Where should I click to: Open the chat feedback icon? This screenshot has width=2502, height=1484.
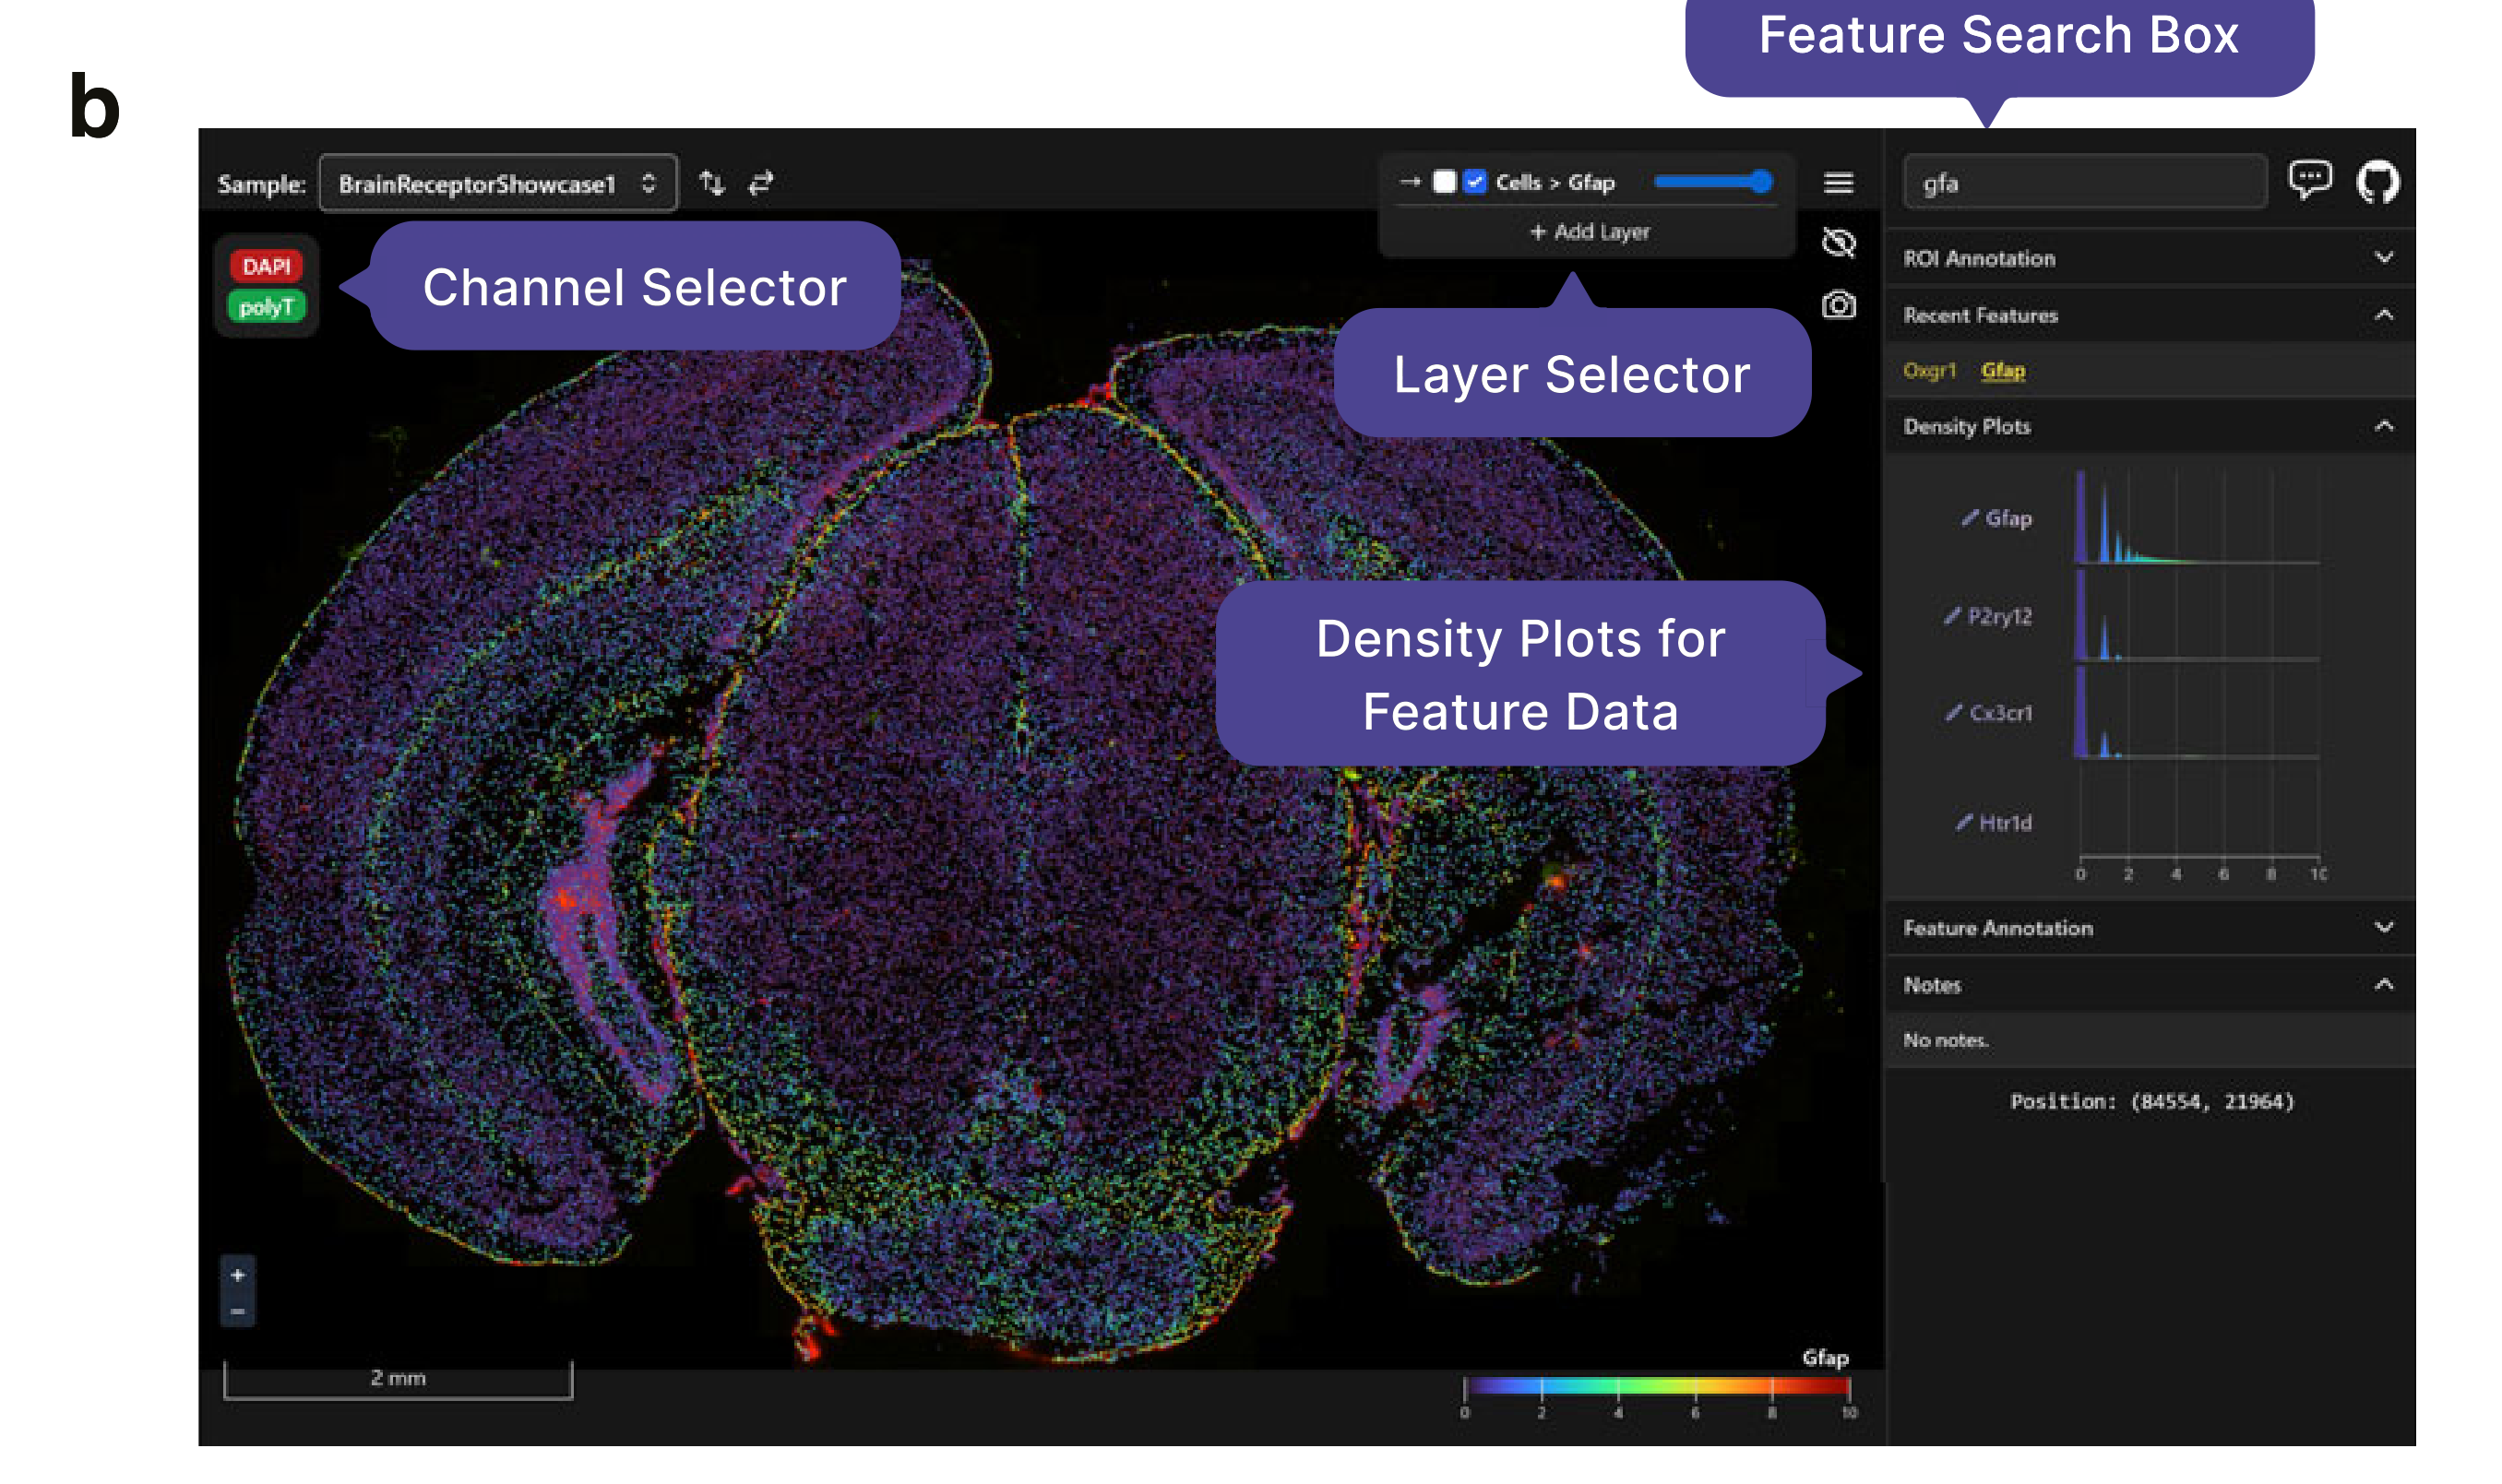point(2308,181)
